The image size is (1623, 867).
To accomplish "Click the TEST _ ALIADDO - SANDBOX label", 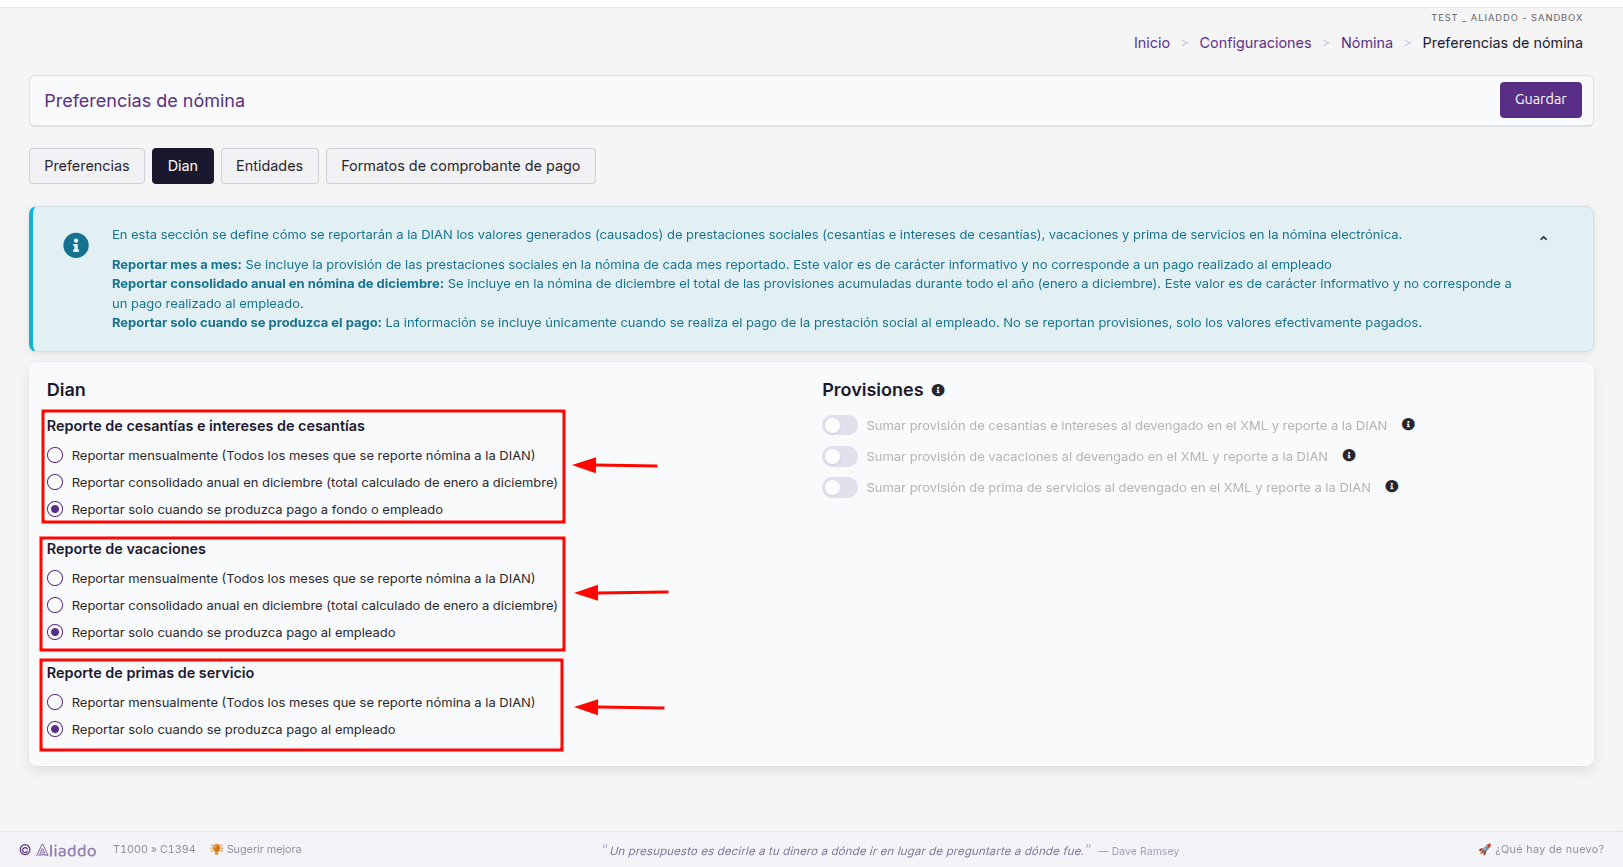I will (1507, 17).
